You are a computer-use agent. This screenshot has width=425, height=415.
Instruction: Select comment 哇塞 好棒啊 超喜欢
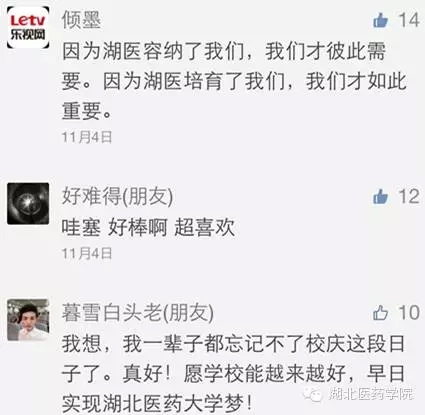pyautogui.click(x=148, y=228)
